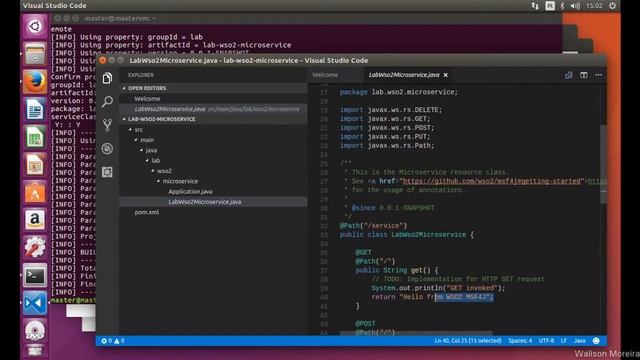640x360 pixels.
Task: Change line endings via LF
Action: 564,340
